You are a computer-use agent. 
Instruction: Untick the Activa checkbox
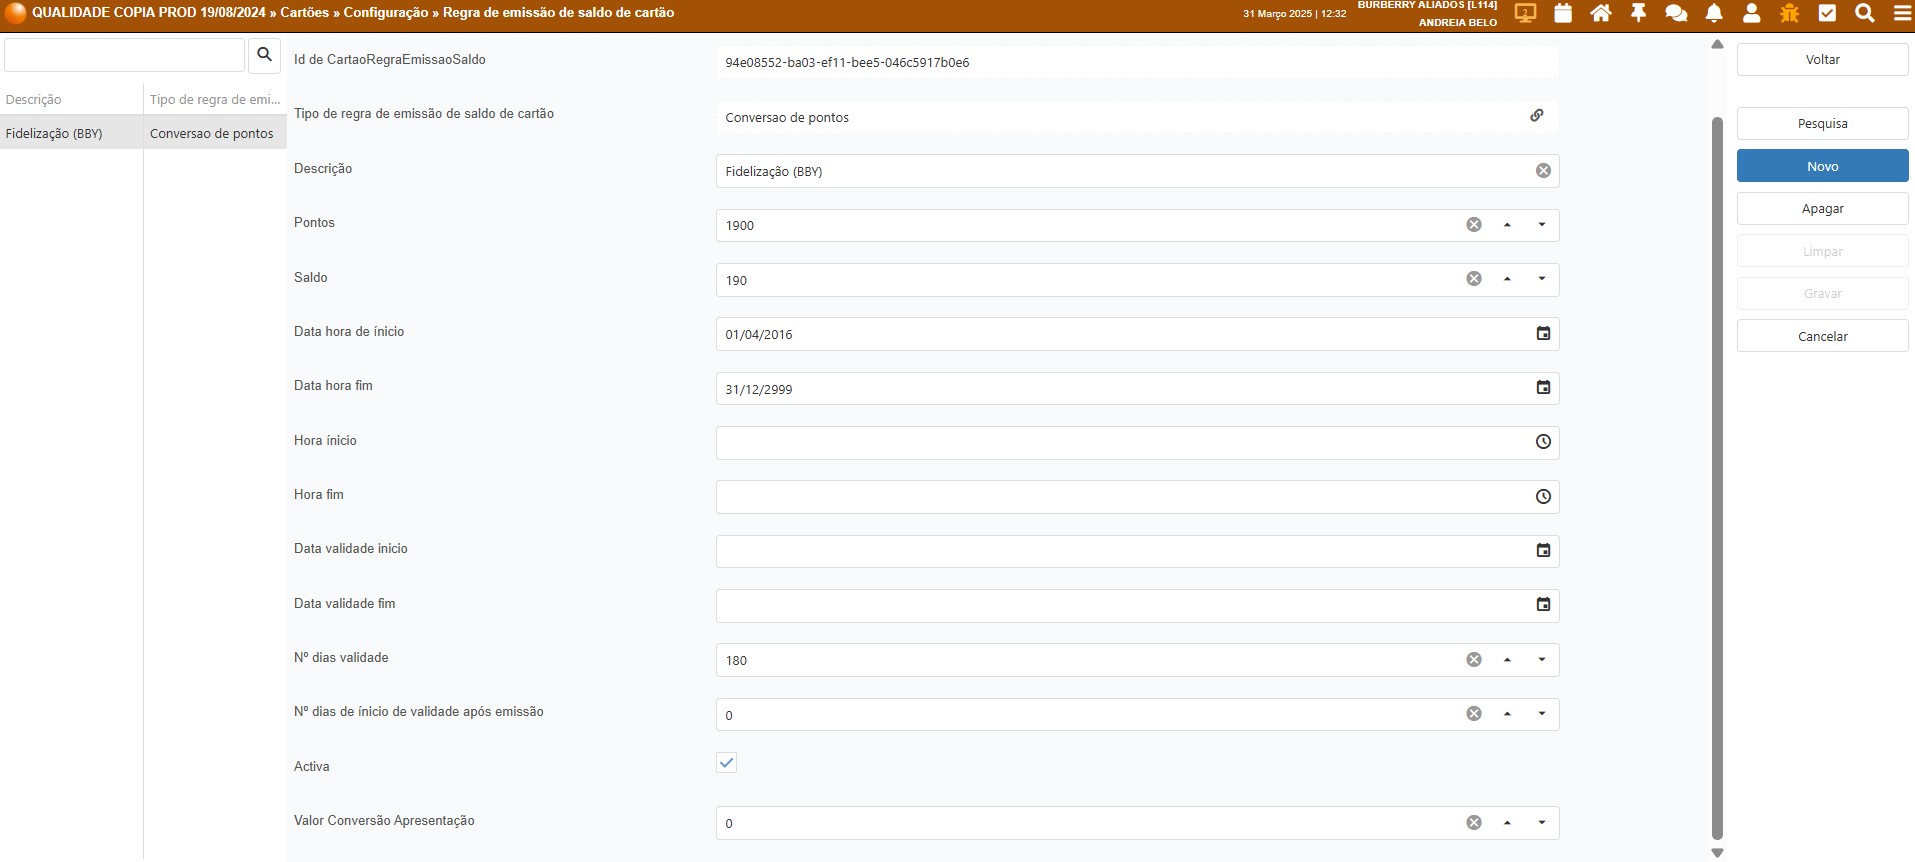(x=727, y=763)
